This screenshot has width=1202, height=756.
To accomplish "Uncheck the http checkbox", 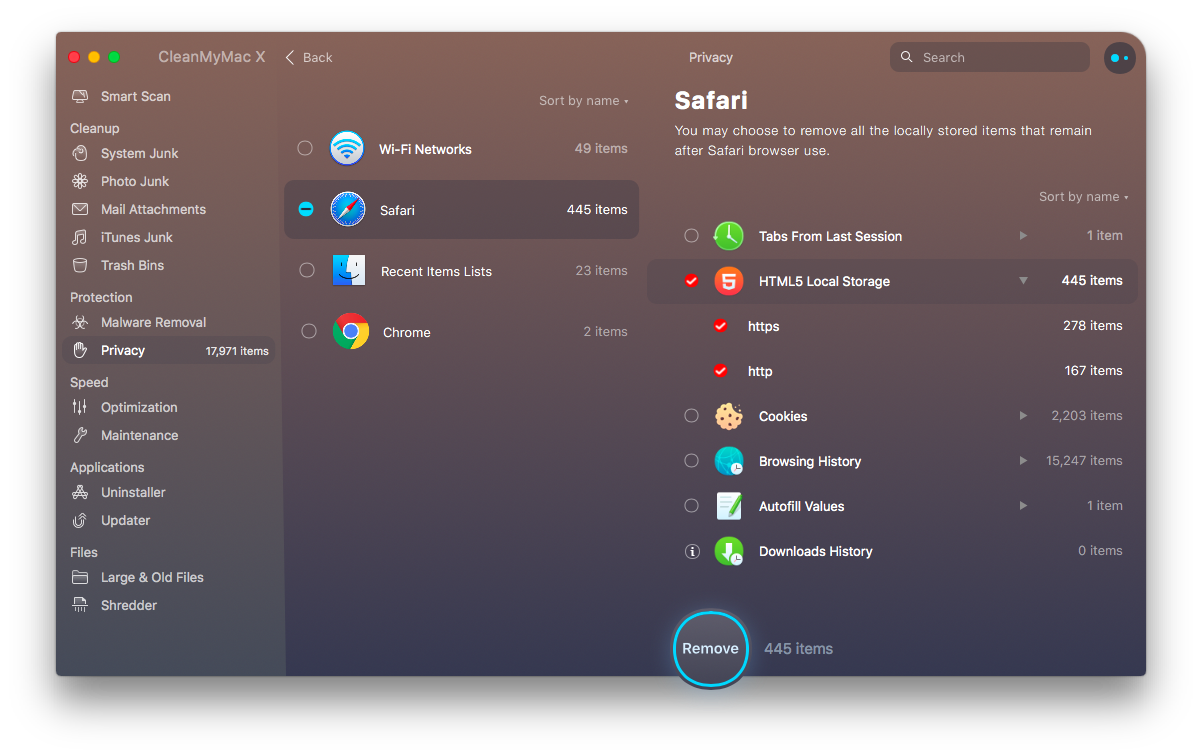I will tap(720, 371).
